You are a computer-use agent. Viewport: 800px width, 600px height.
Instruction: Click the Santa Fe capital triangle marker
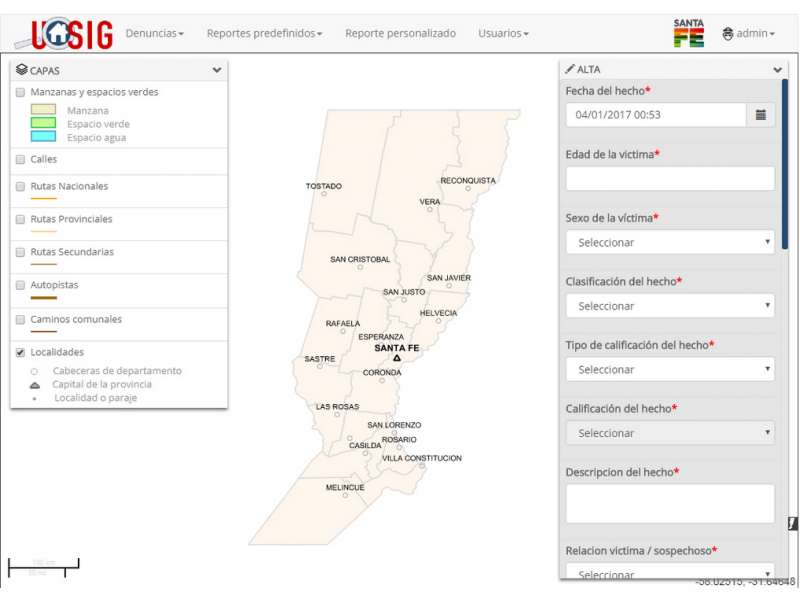tap(397, 358)
